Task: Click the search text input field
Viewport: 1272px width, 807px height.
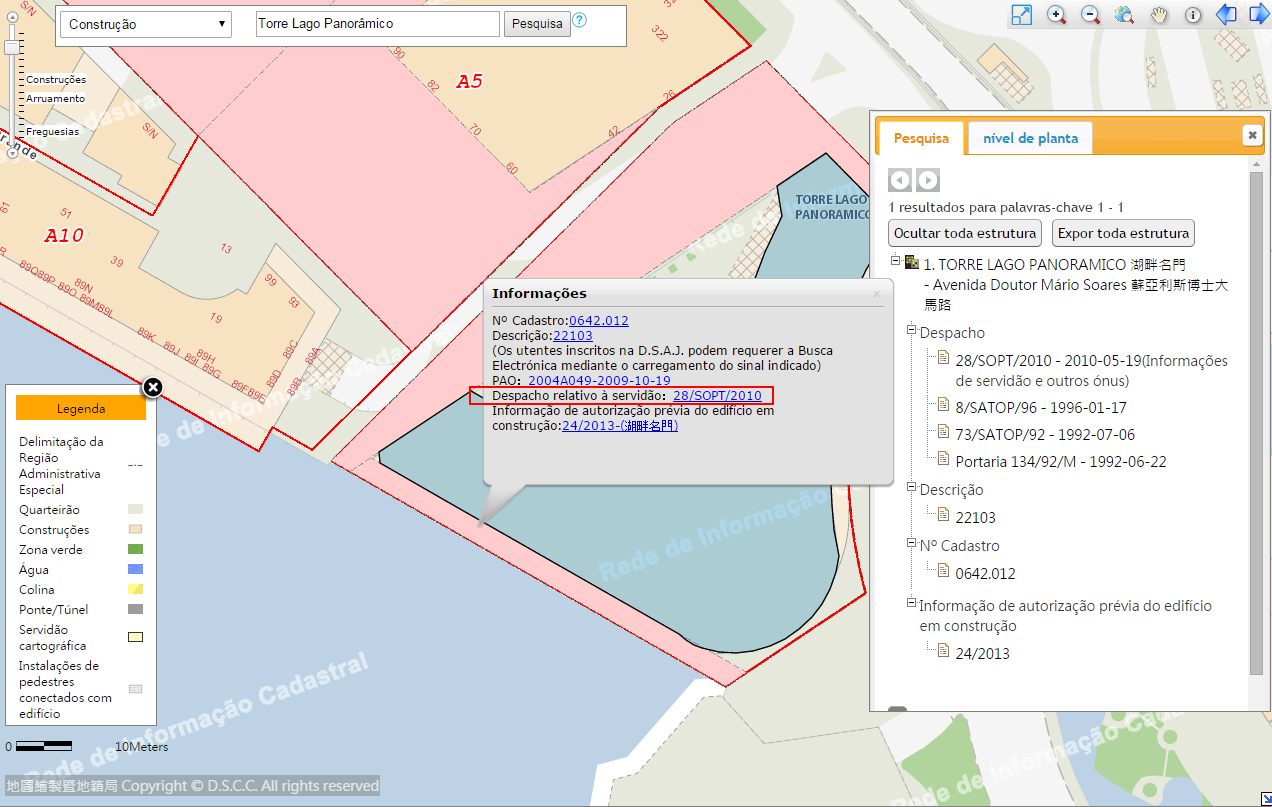Action: coord(377,24)
